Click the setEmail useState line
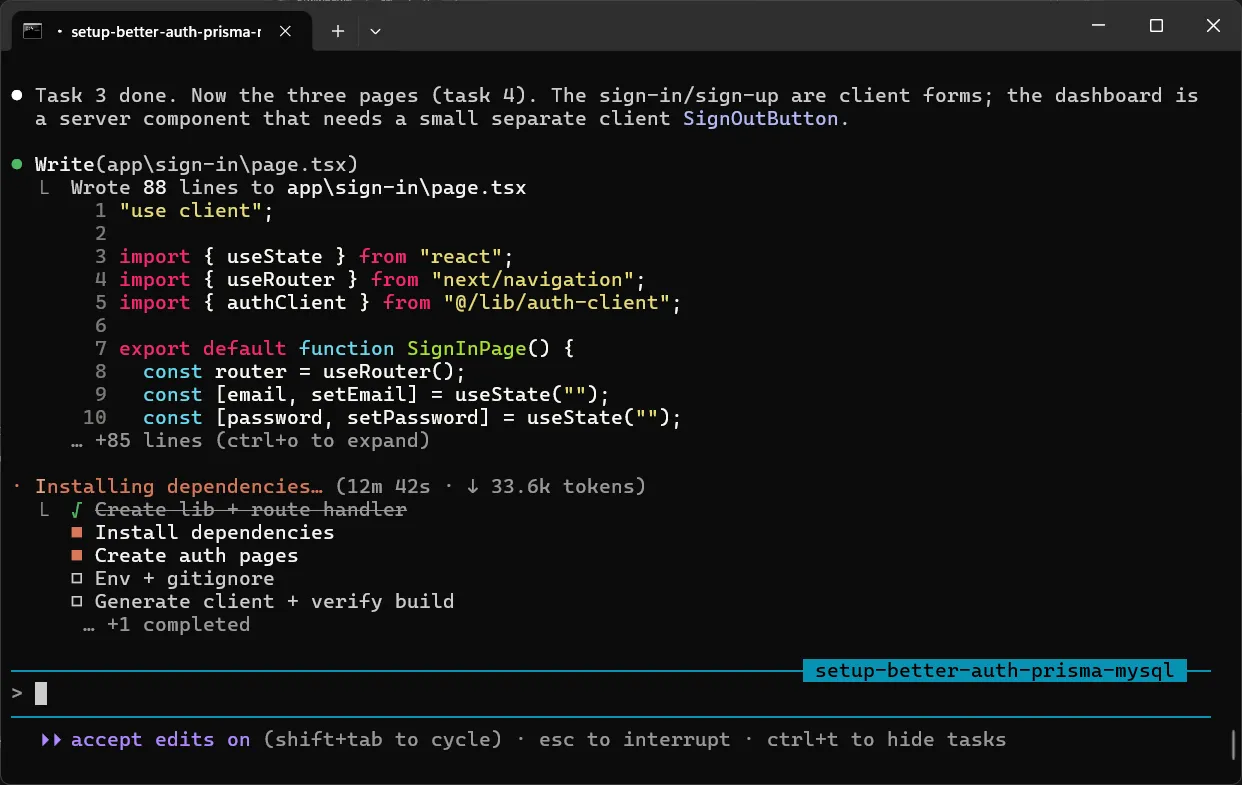The image size is (1242, 785). 376,394
